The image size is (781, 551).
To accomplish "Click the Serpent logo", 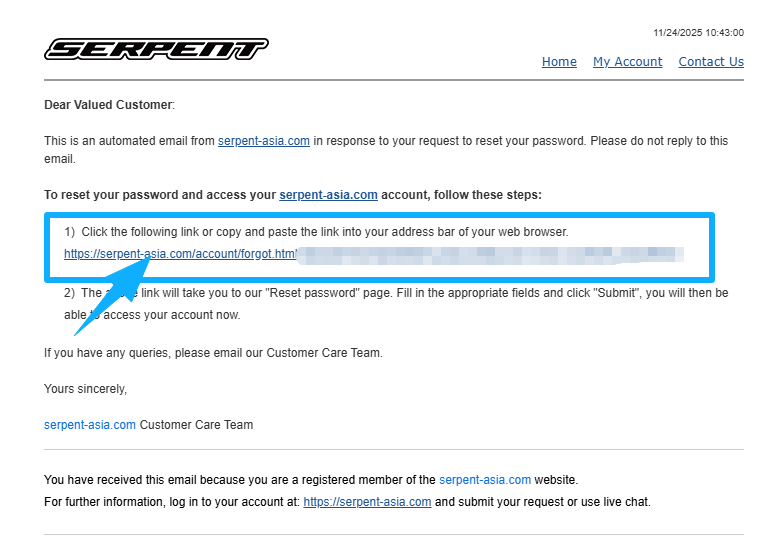I will click(x=156, y=49).
